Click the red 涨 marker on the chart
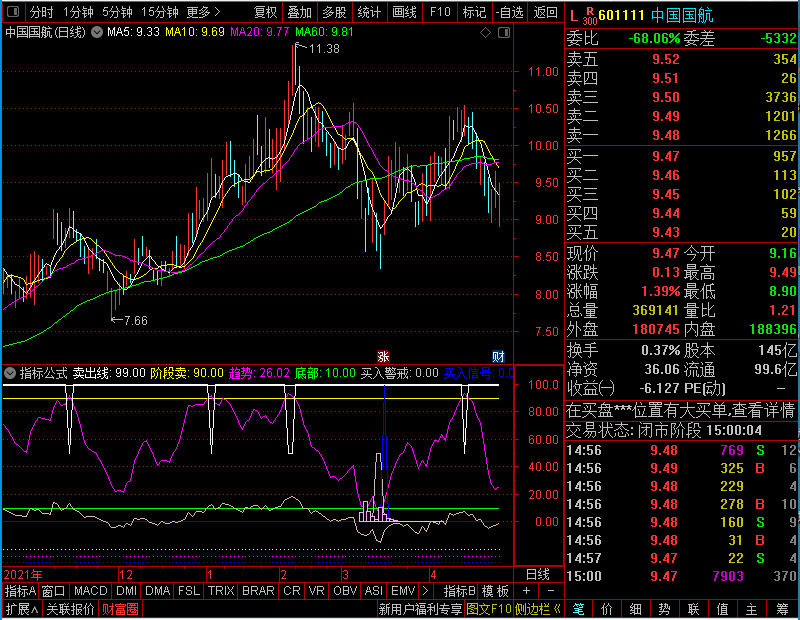 point(383,356)
